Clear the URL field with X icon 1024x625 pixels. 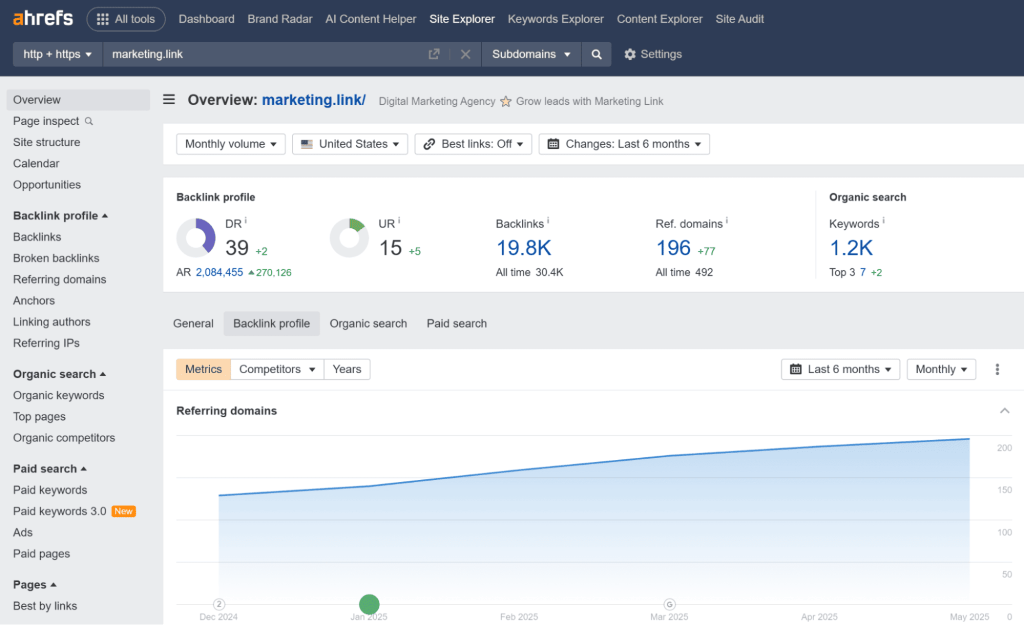tap(465, 54)
